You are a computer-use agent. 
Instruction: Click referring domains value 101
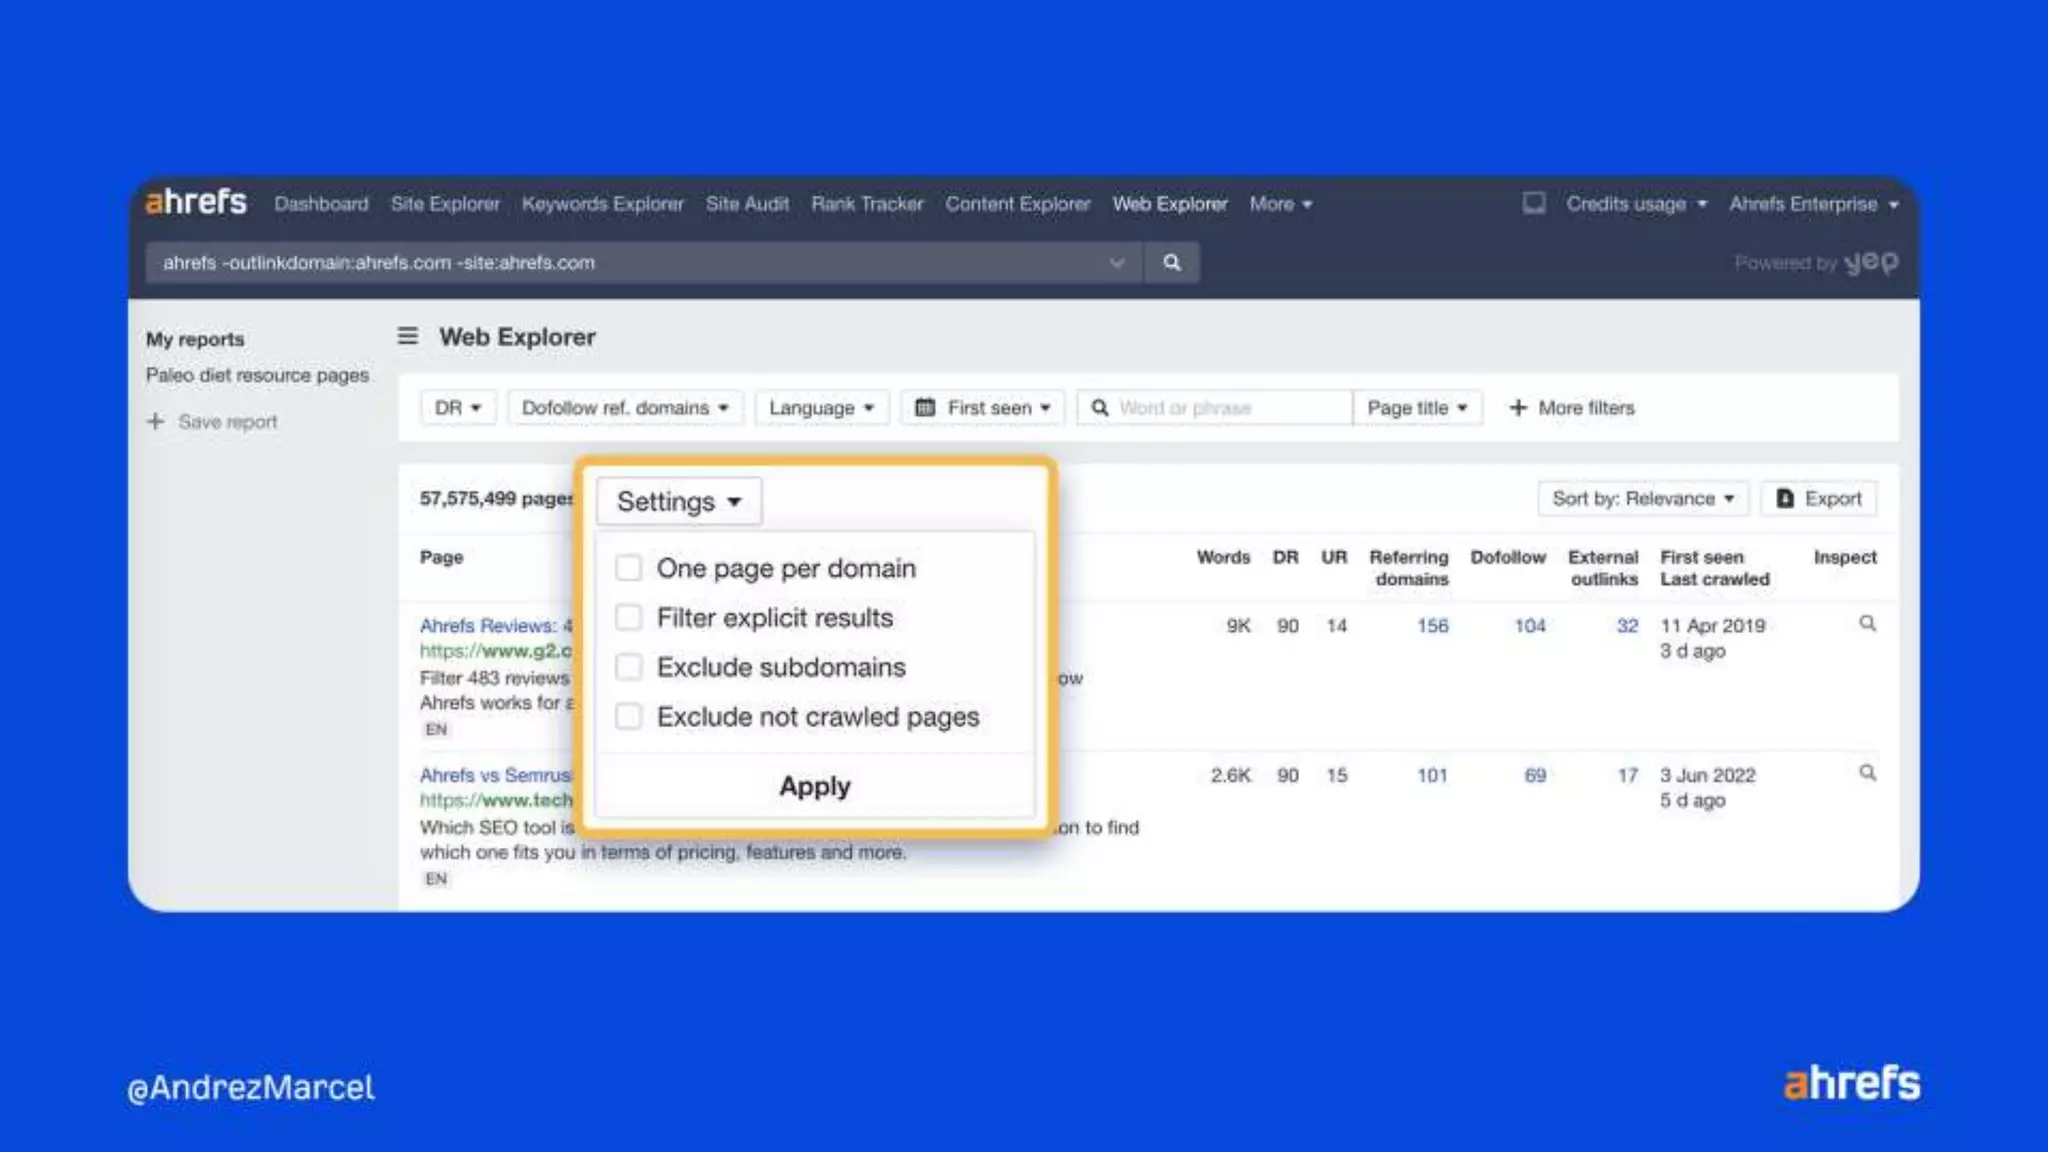click(1432, 775)
